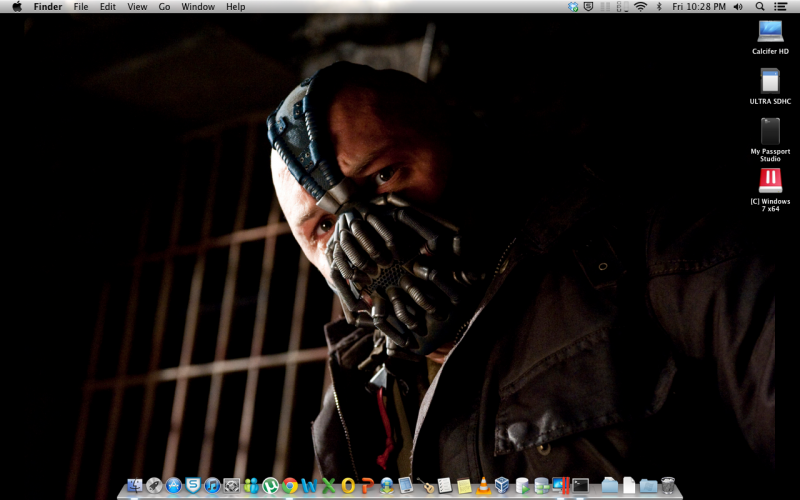Viewport: 800px width, 500px height.
Task: Open the Finder application menu
Action: point(48,7)
